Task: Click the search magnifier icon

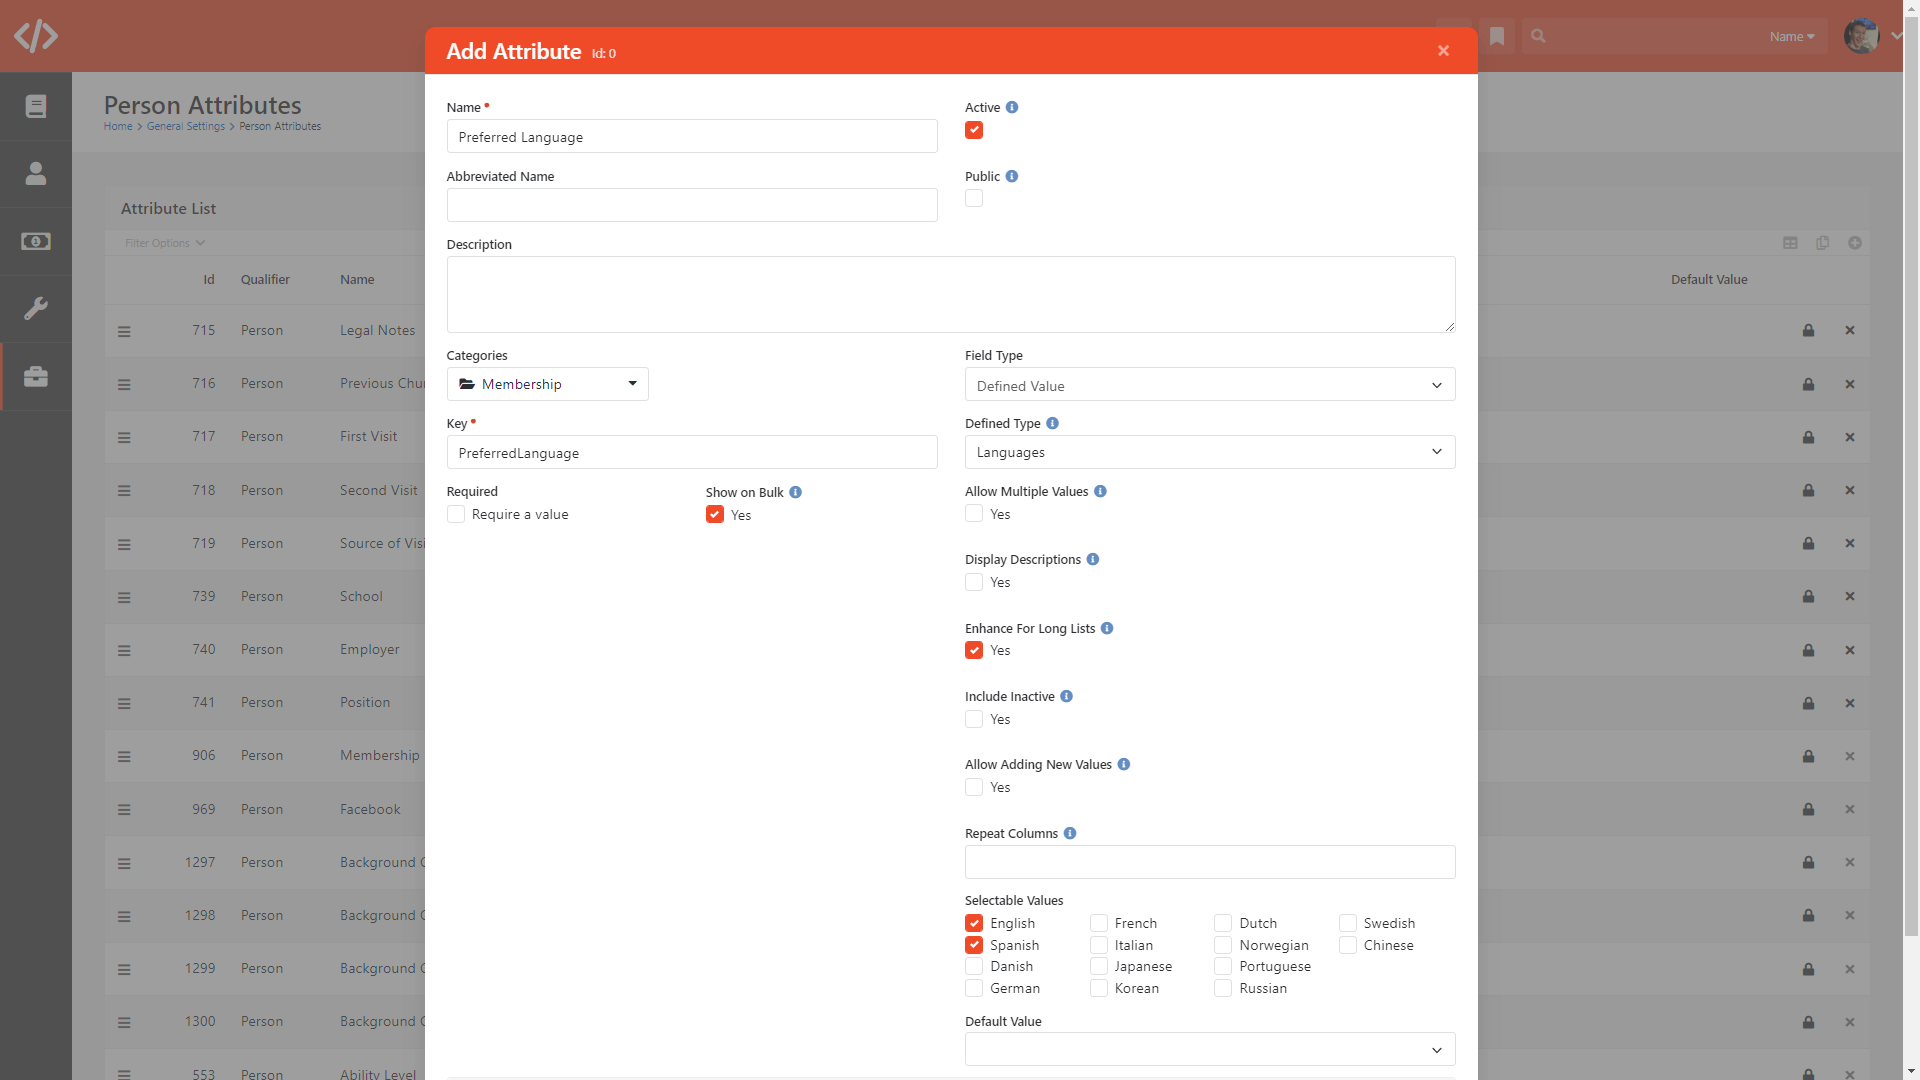Action: pos(1539,36)
